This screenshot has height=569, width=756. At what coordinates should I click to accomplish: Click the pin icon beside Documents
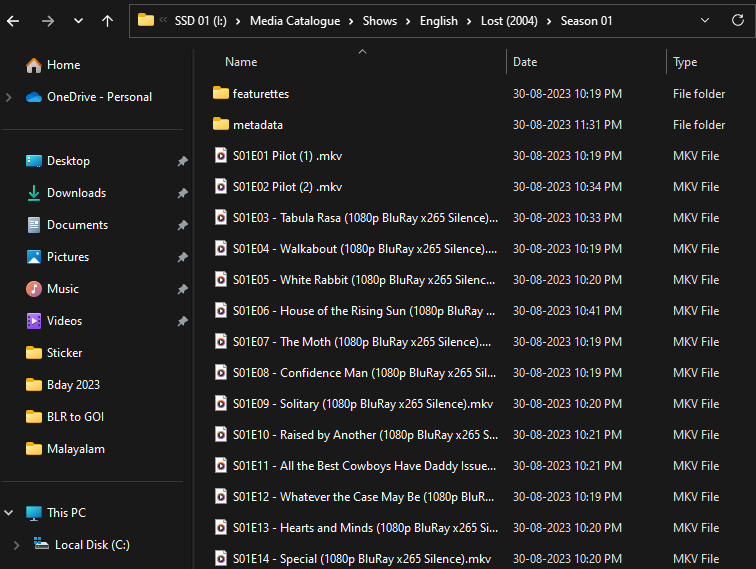pos(182,225)
